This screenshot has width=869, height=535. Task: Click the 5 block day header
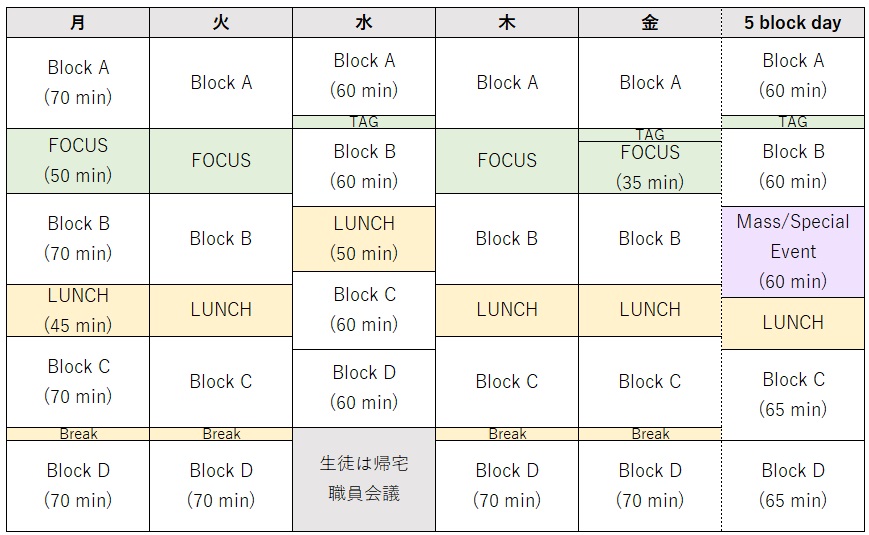pyautogui.click(x=792, y=23)
